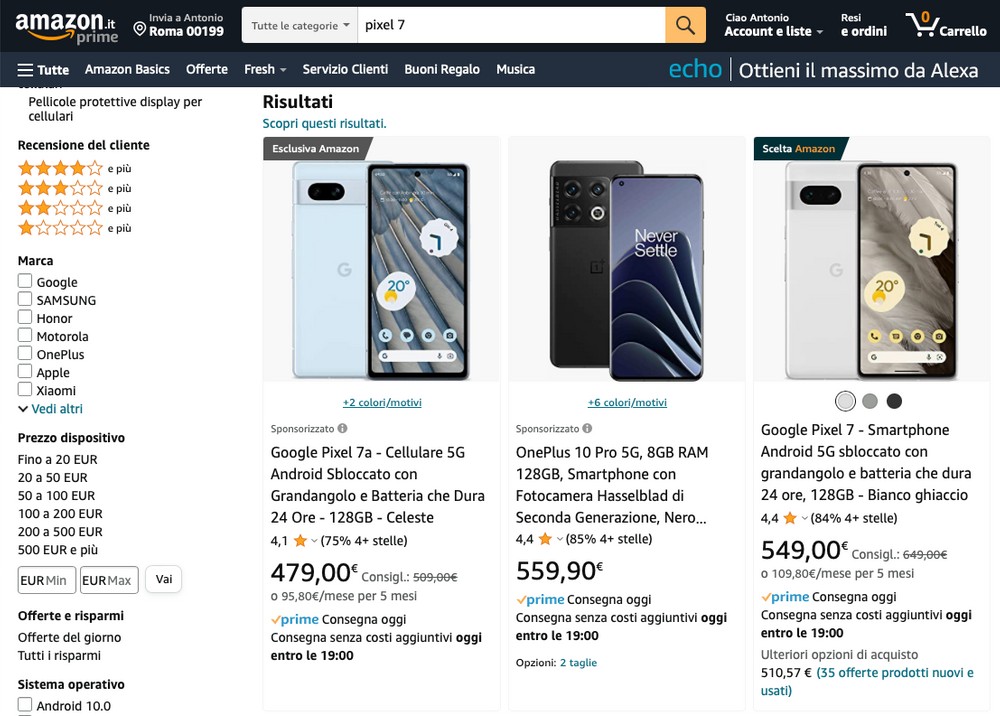Select the black color swatch for Pixel 7

point(894,401)
